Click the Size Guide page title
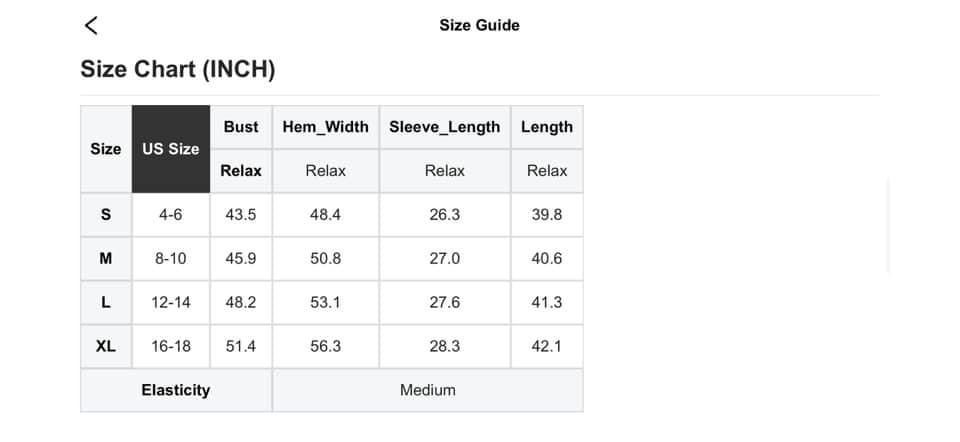The image size is (960, 442). pyautogui.click(x=479, y=25)
